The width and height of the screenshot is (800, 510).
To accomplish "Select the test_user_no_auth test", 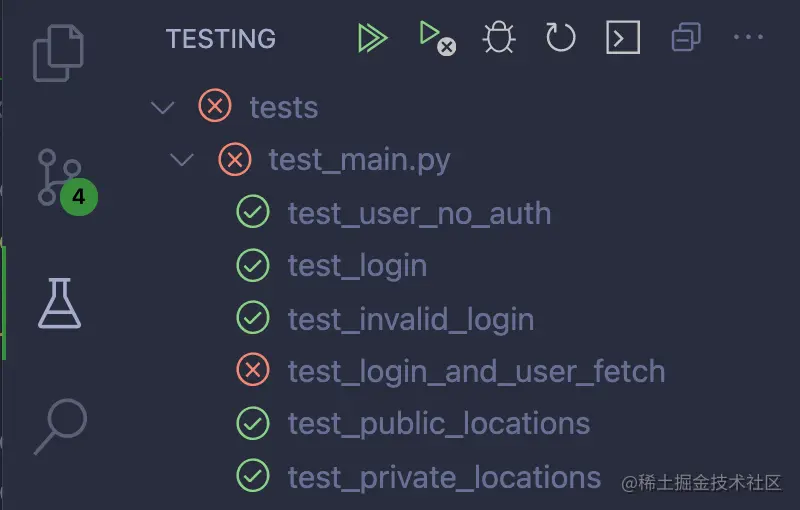I will pyautogui.click(x=419, y=213).
